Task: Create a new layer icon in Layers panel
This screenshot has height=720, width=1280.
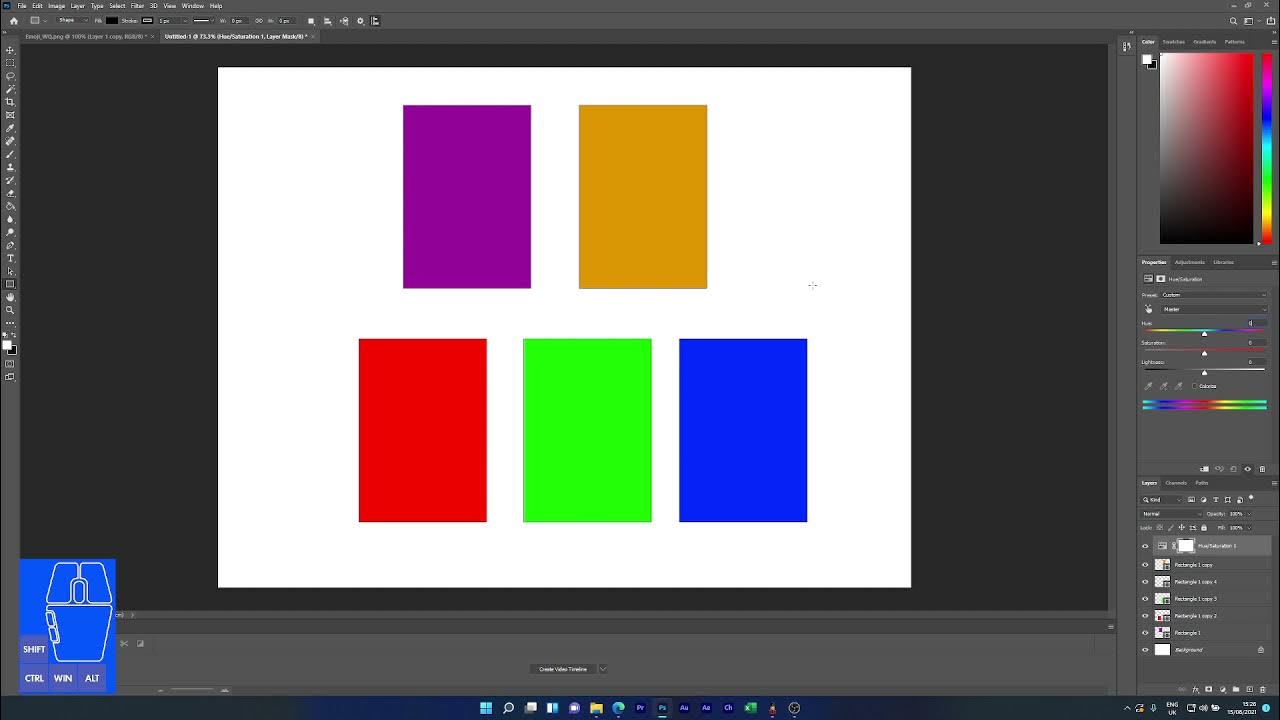Action: [1250, 689]
